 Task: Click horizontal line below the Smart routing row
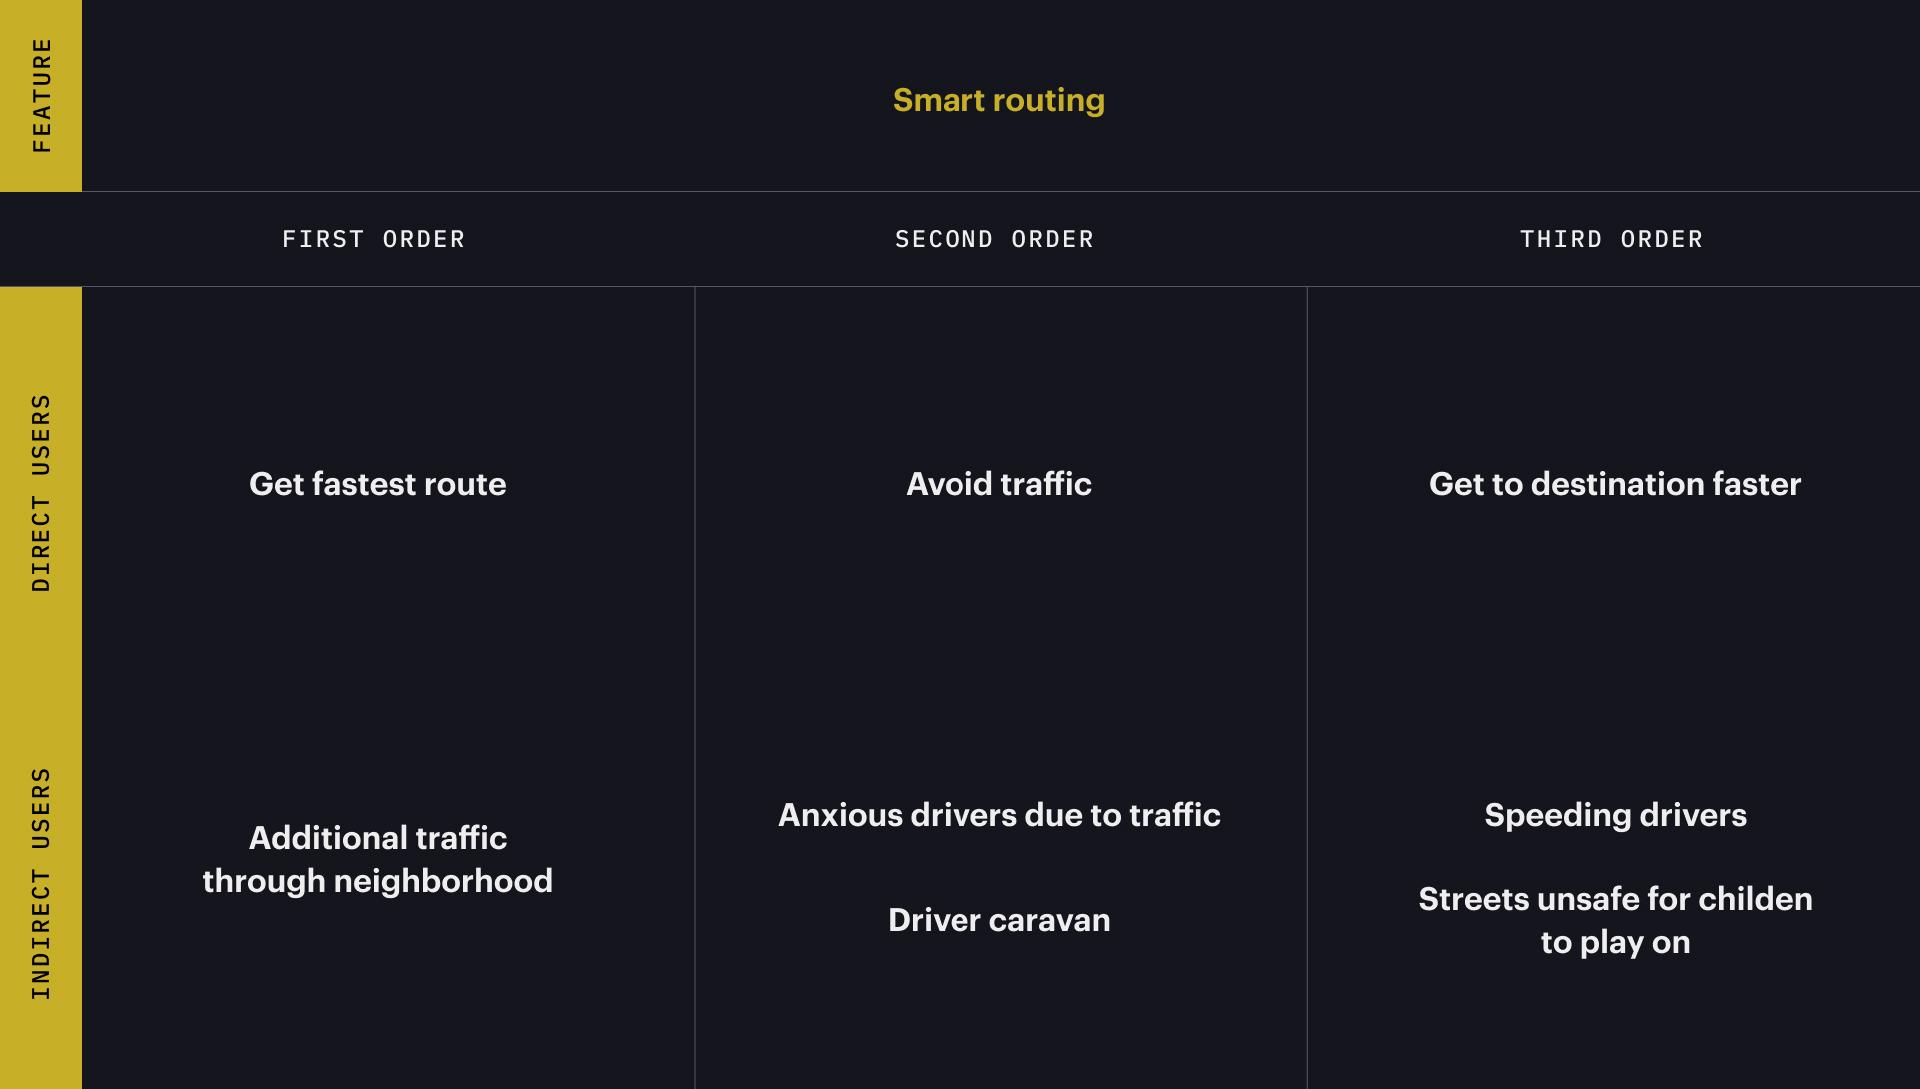[1000, 191]
